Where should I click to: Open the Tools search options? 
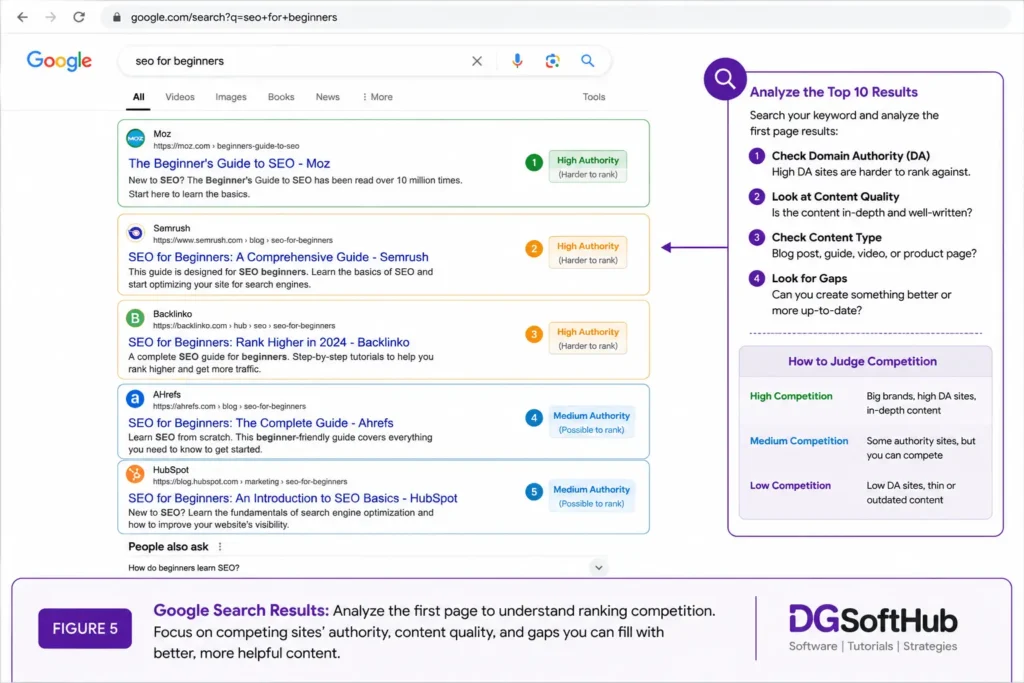coord(594,97)
